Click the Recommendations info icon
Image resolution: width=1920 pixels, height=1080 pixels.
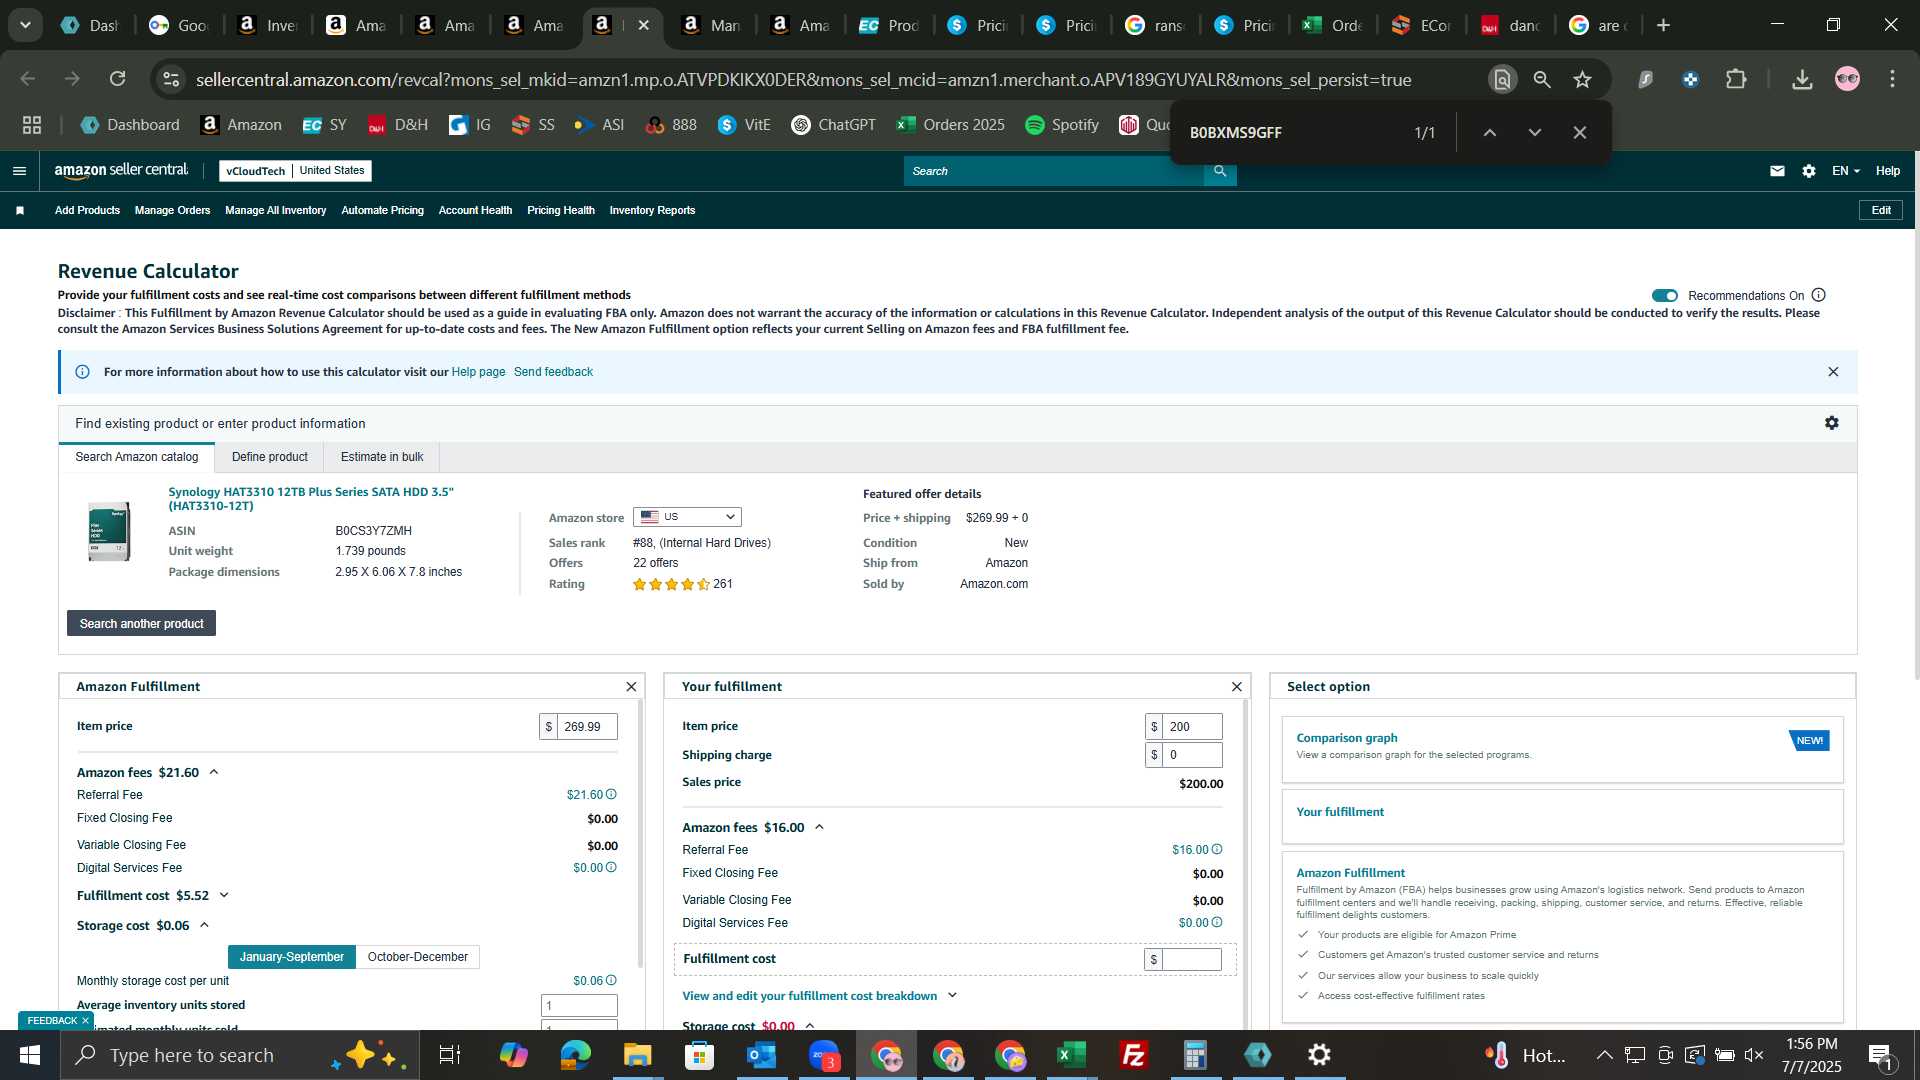click(x=1819, y=295)
